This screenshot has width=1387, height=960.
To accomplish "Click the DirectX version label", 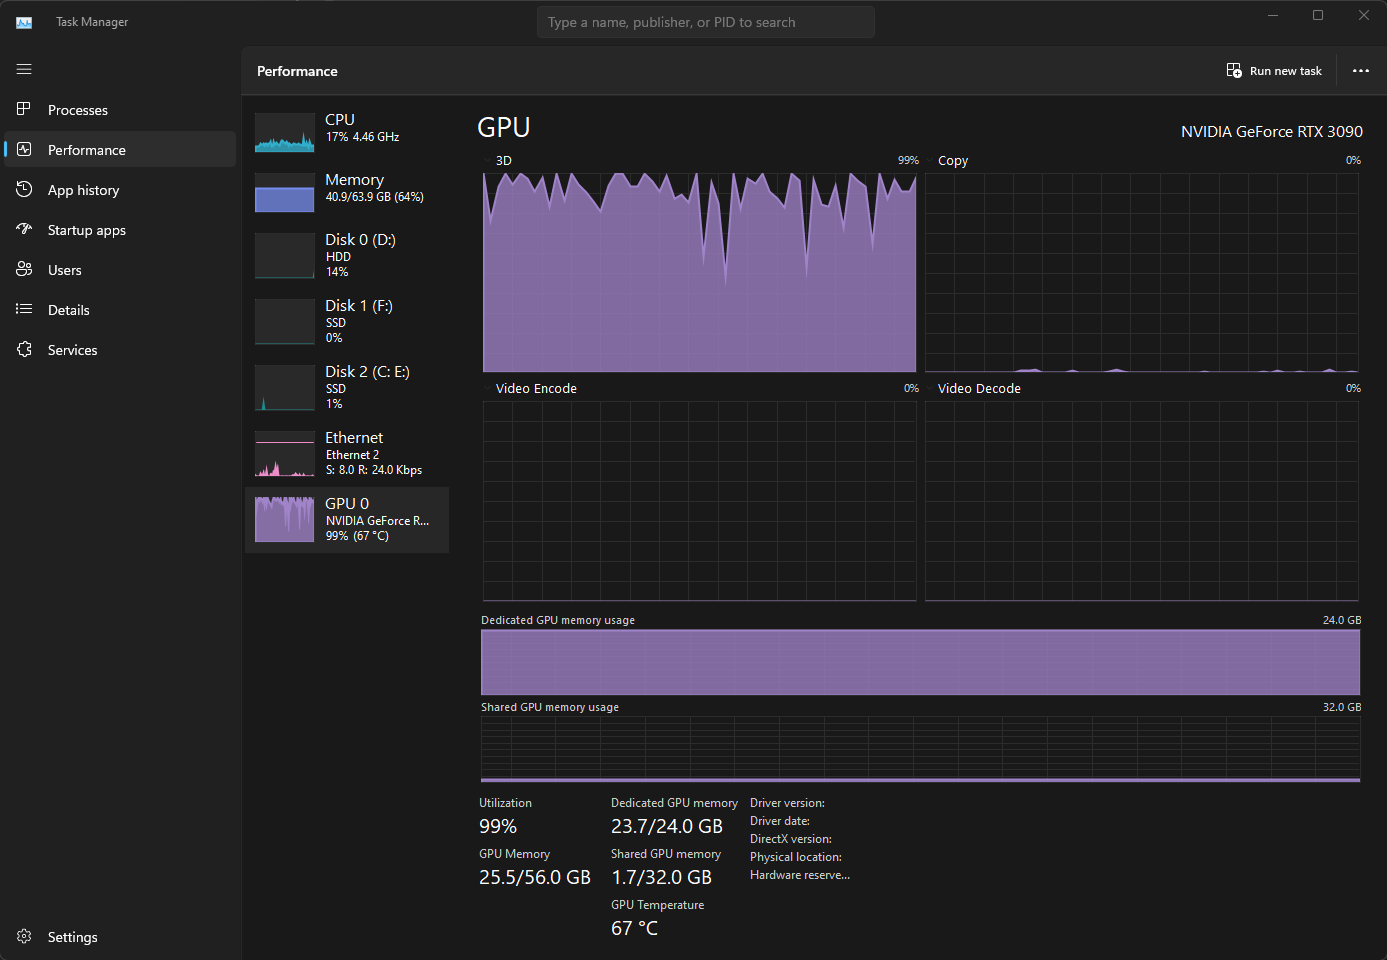I will click(791, 839).
